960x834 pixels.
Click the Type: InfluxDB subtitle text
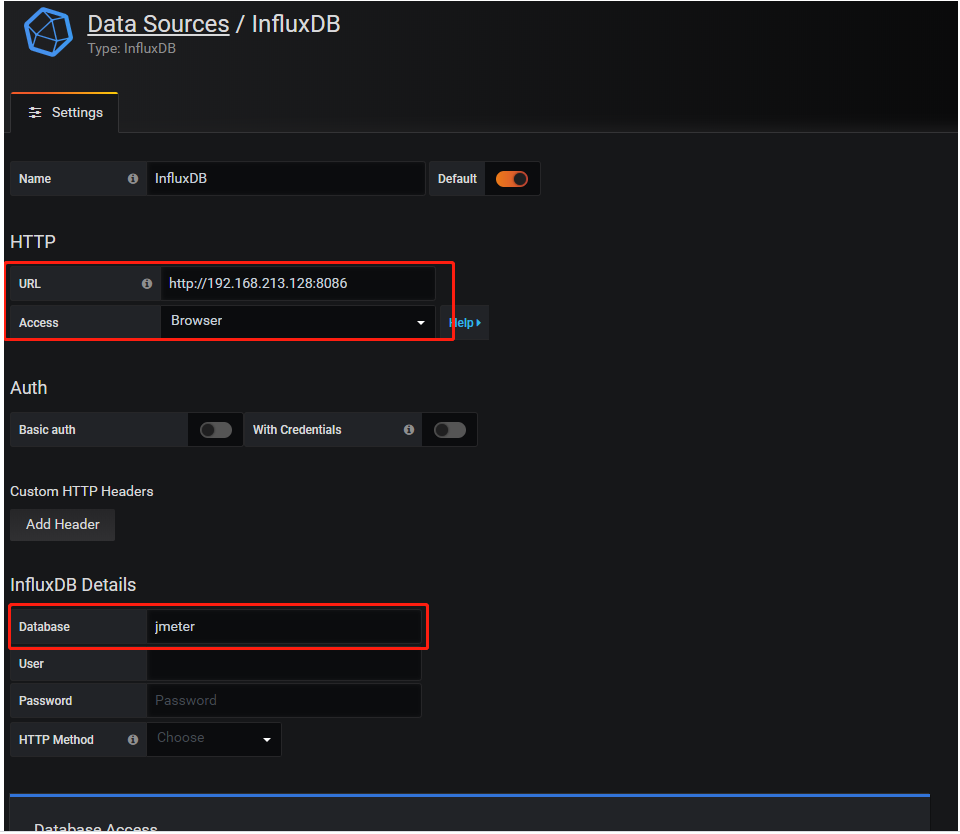coord(132,48)
